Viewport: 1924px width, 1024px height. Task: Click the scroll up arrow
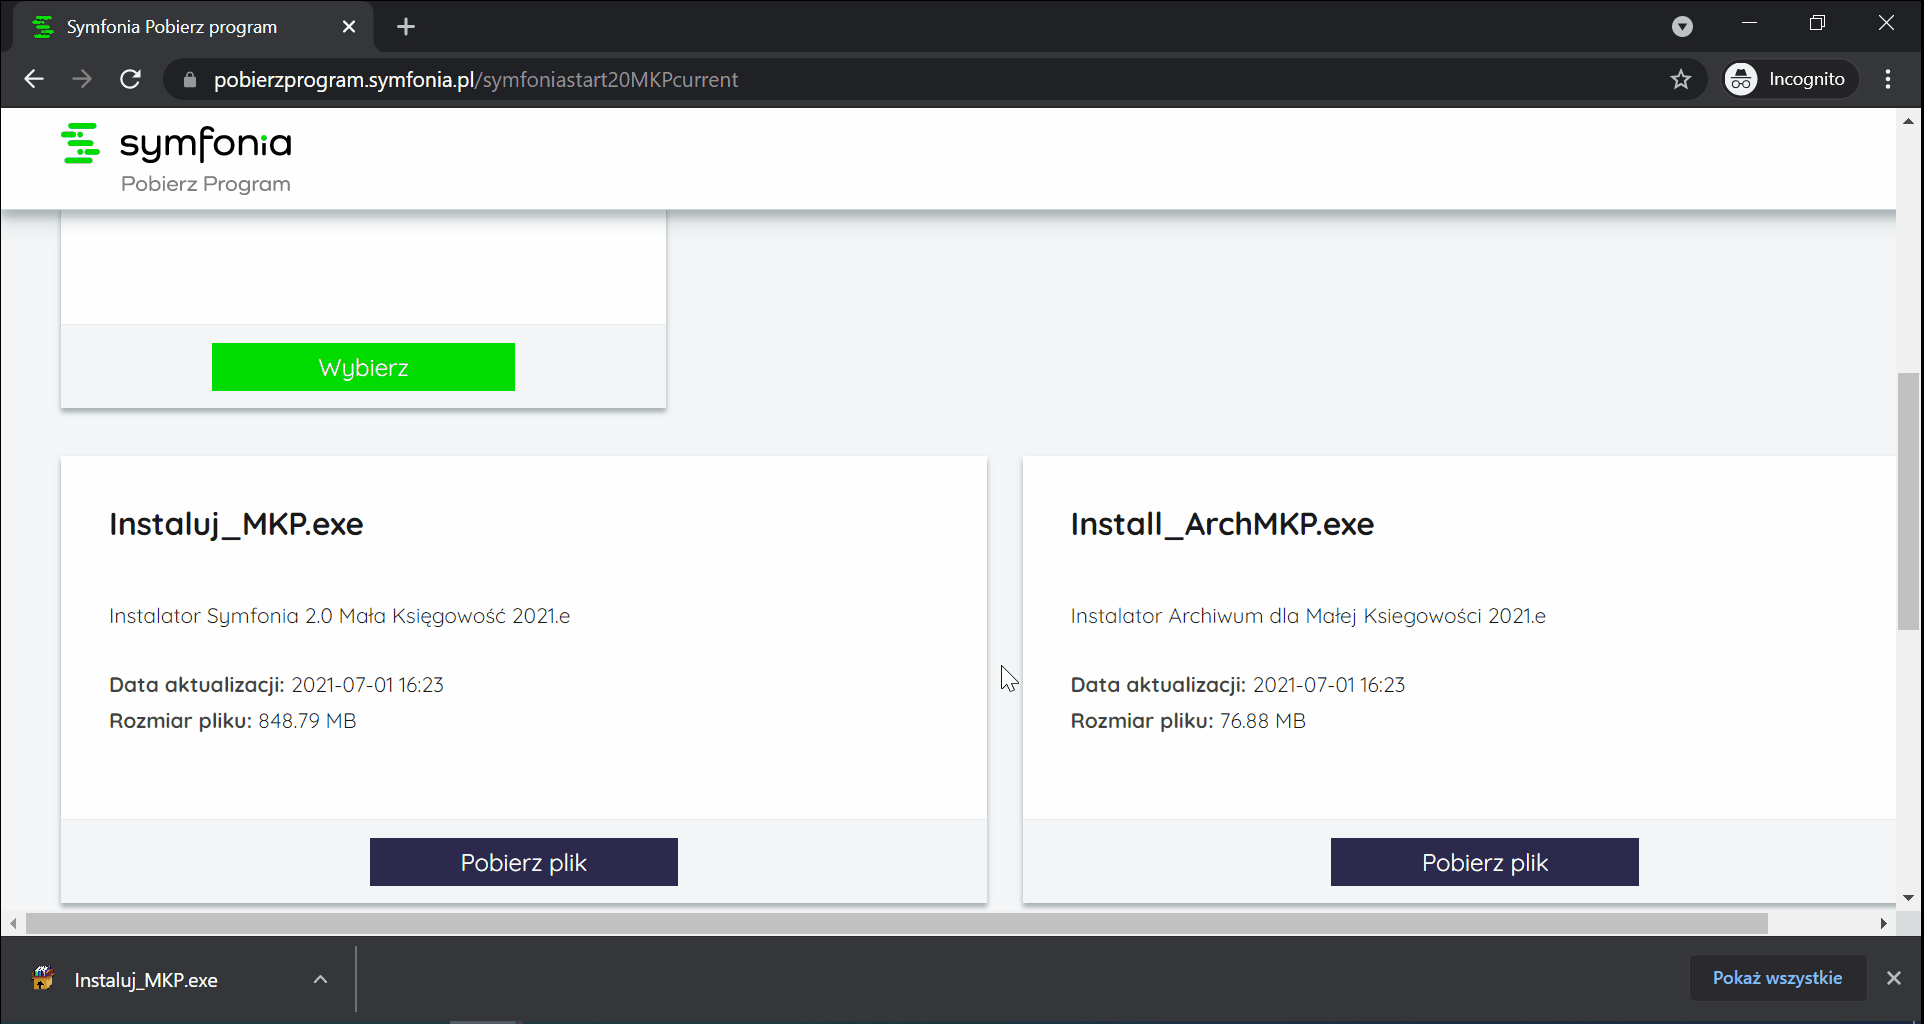pyautogui.click(x=1909, y=121)
